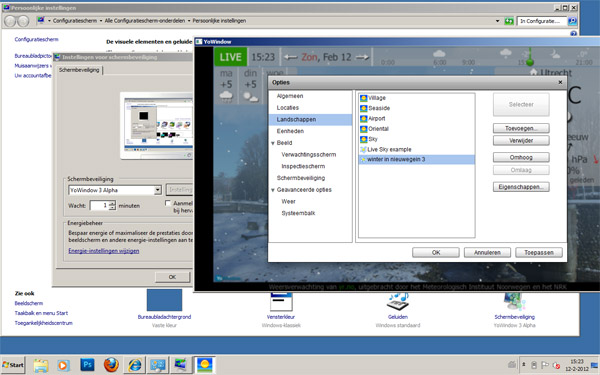The height and width of the screenshot is (375, 600).
Task: Click the Start button
Action: pos(13,365)
